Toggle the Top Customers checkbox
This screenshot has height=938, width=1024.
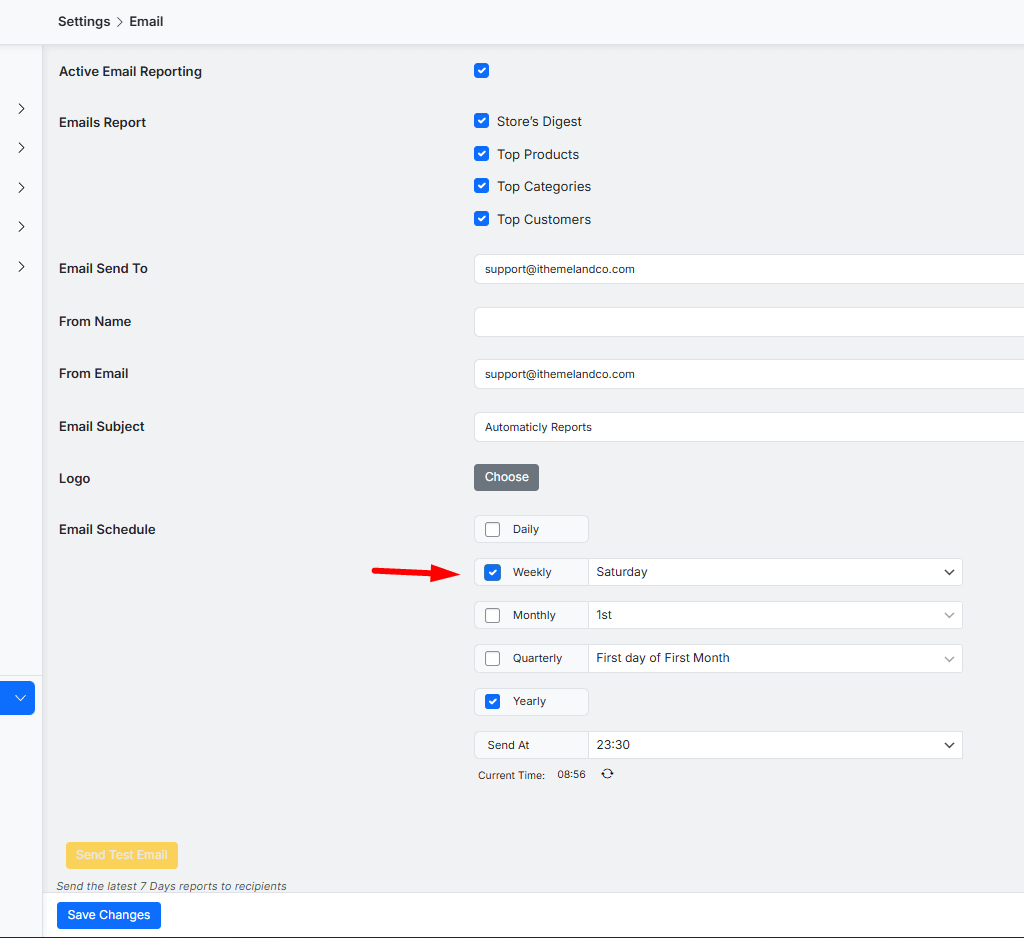(x=481, y=219)
